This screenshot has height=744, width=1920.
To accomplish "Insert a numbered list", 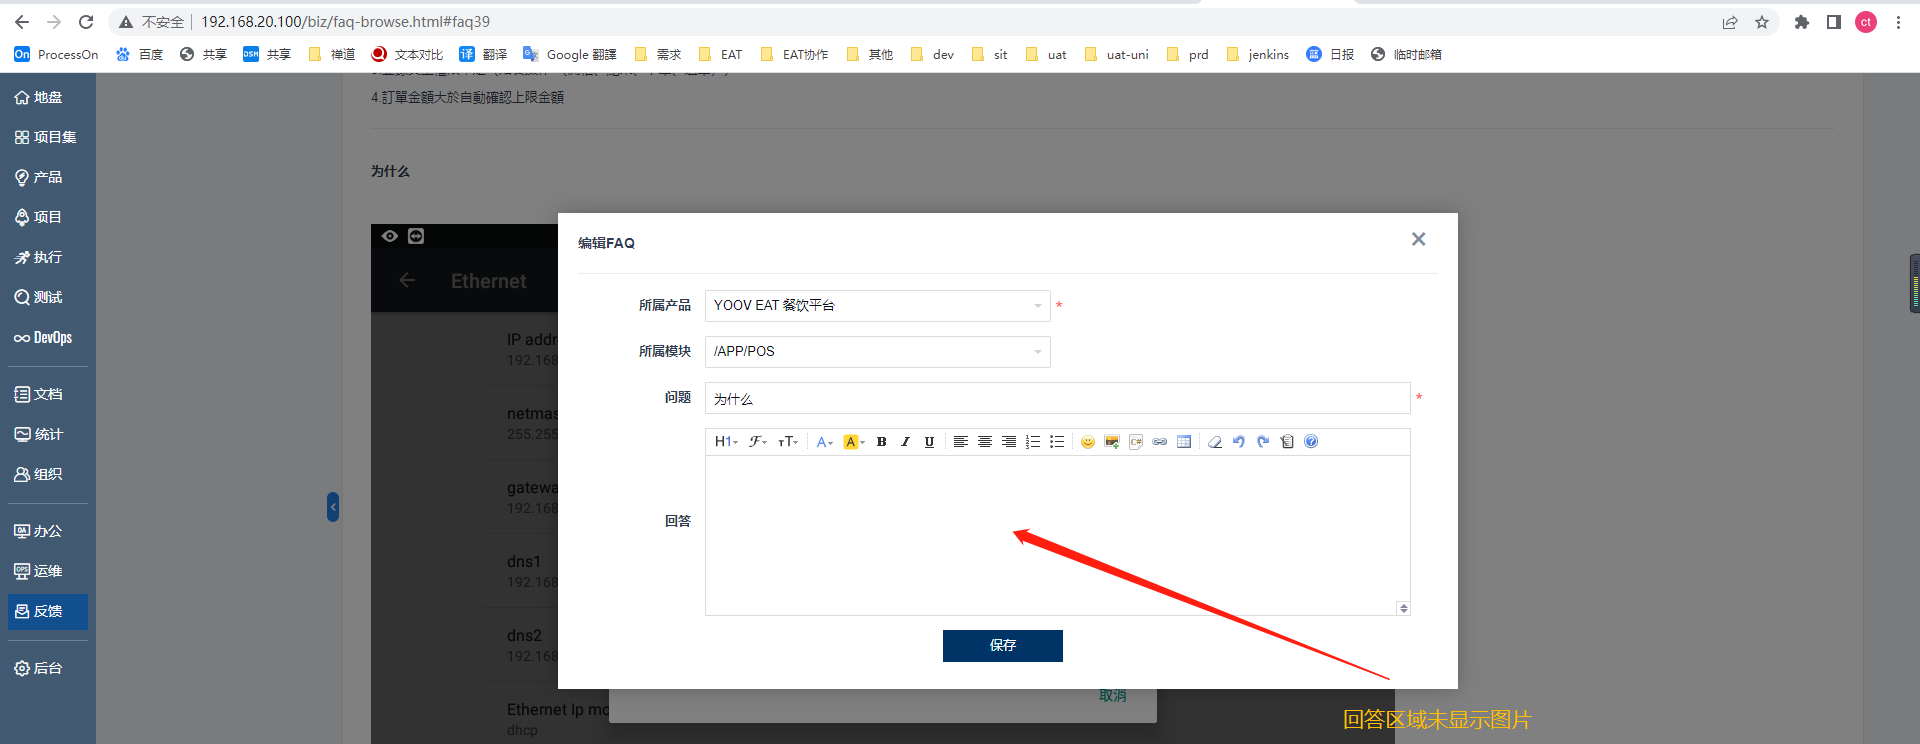I will [x=1033, y=442].
